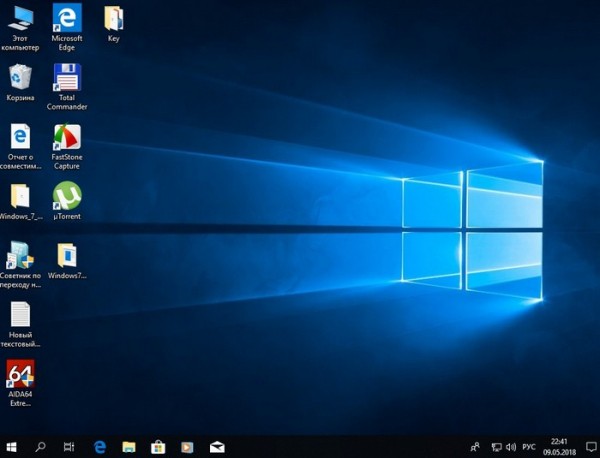This screenshot has height=458, width=600.
Task: Launch FastStone Capture shortcut
Action: click(x=67, y=146)
